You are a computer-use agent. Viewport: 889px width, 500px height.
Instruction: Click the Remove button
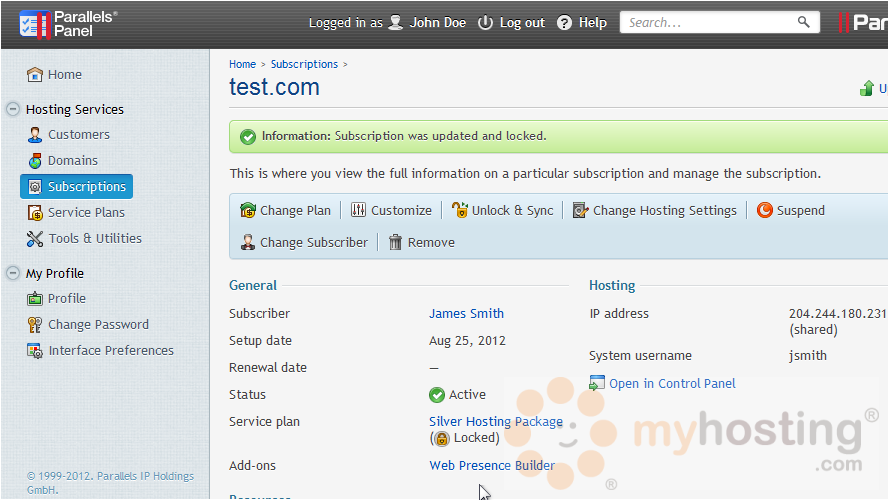[421, 242]
